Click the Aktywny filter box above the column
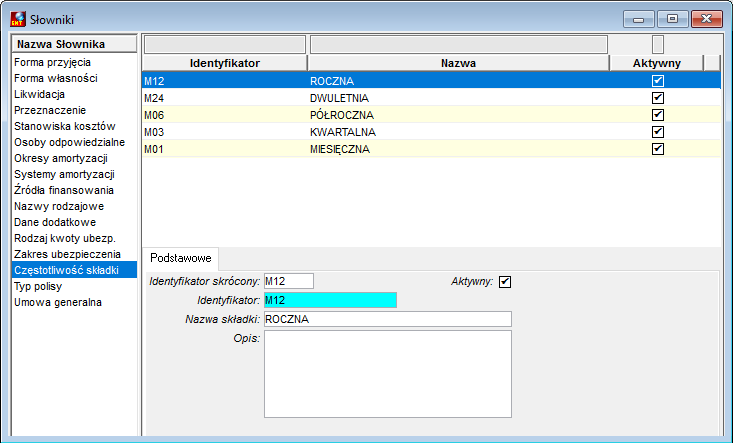 (658, 44)
